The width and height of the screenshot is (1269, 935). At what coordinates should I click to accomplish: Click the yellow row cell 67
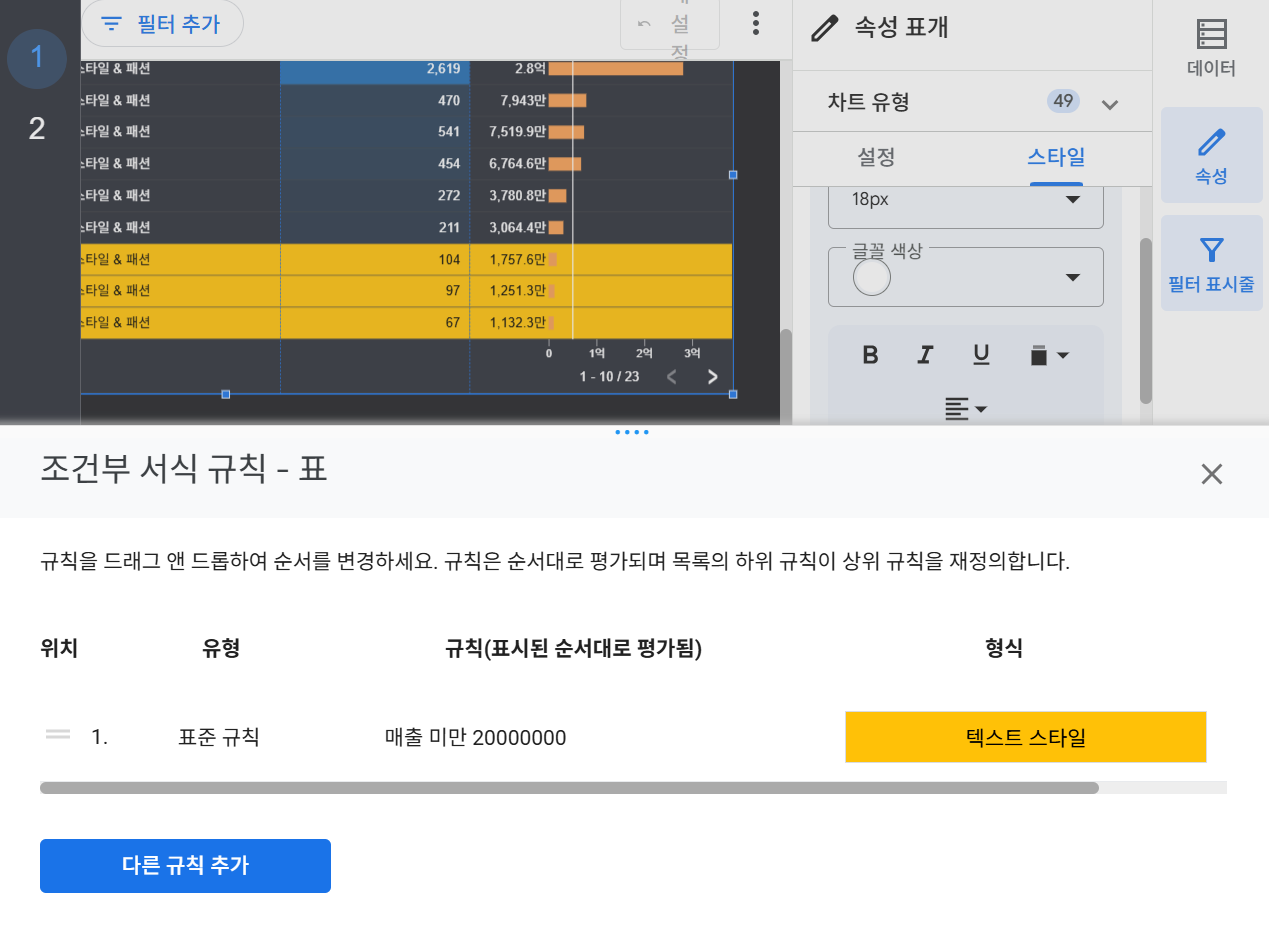(x=453, y=322)
